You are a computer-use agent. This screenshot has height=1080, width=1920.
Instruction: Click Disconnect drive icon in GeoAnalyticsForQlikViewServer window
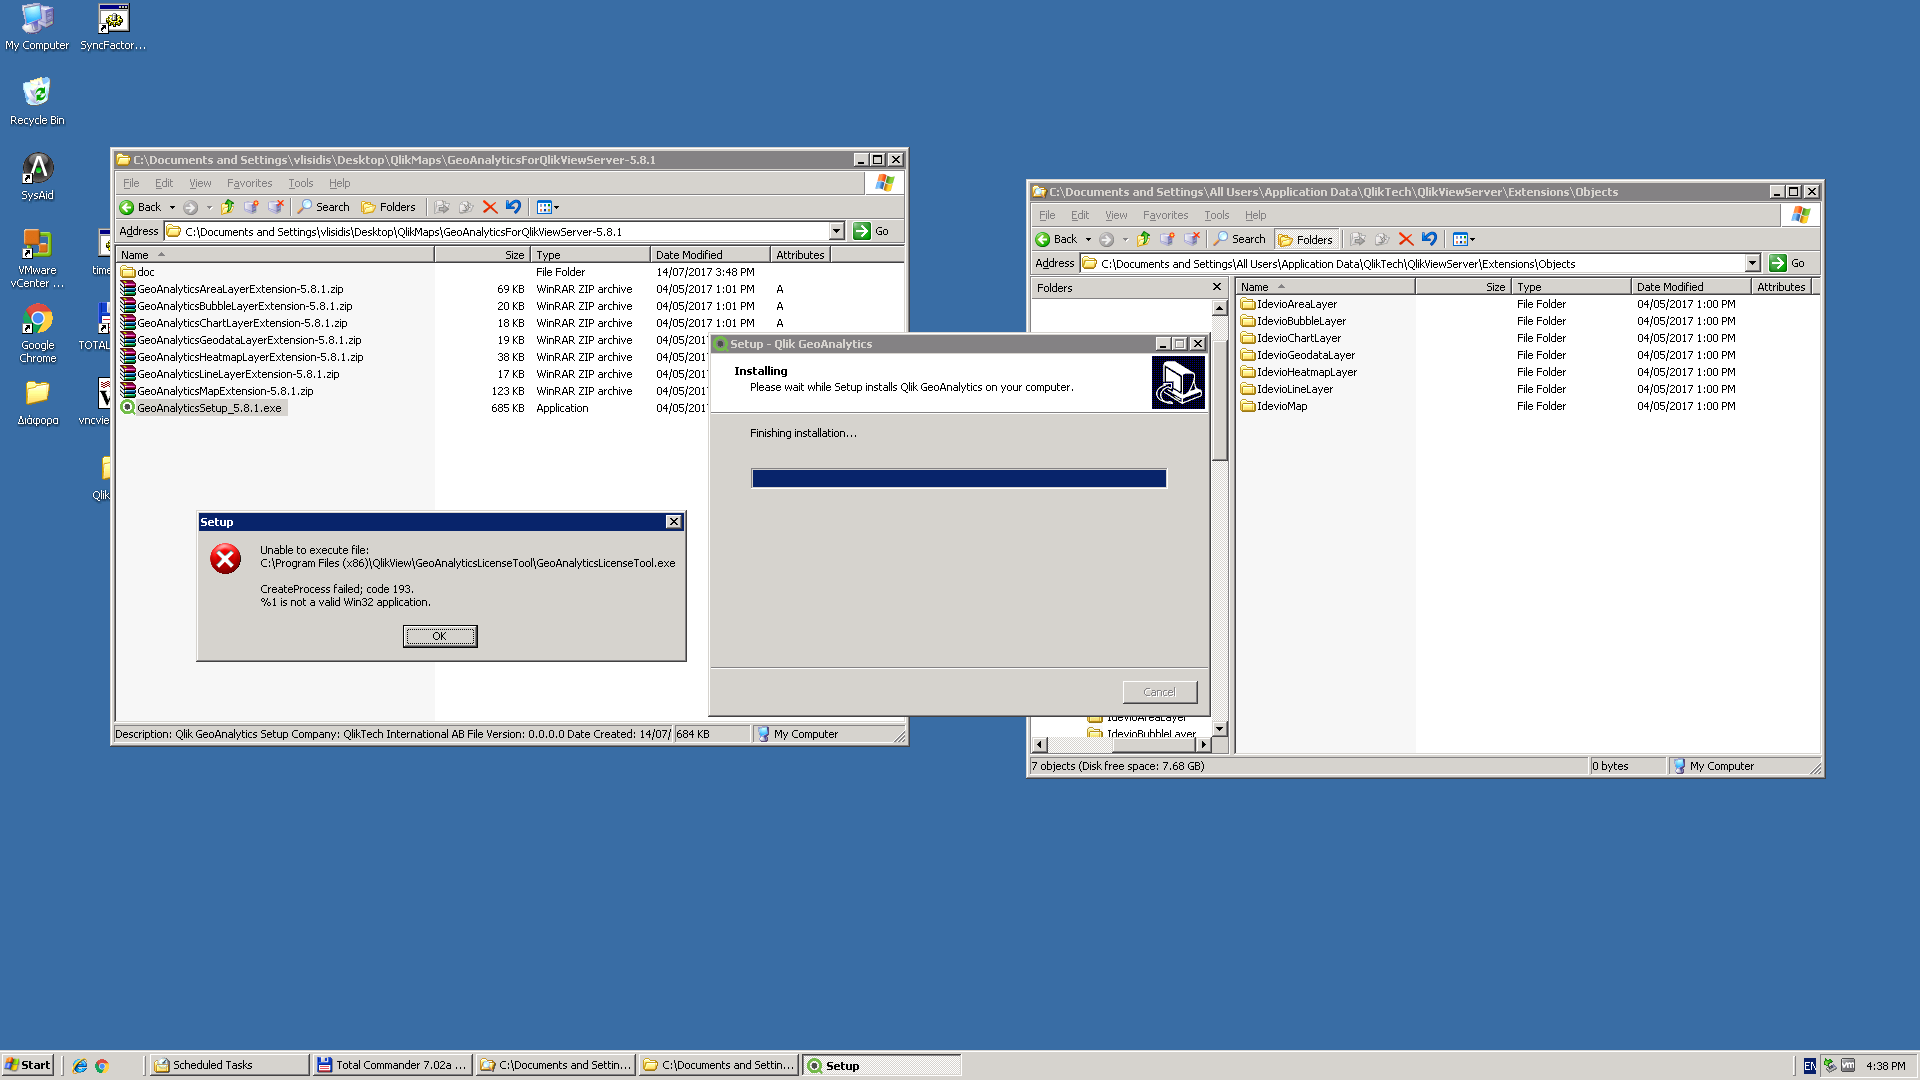[275, 207]
